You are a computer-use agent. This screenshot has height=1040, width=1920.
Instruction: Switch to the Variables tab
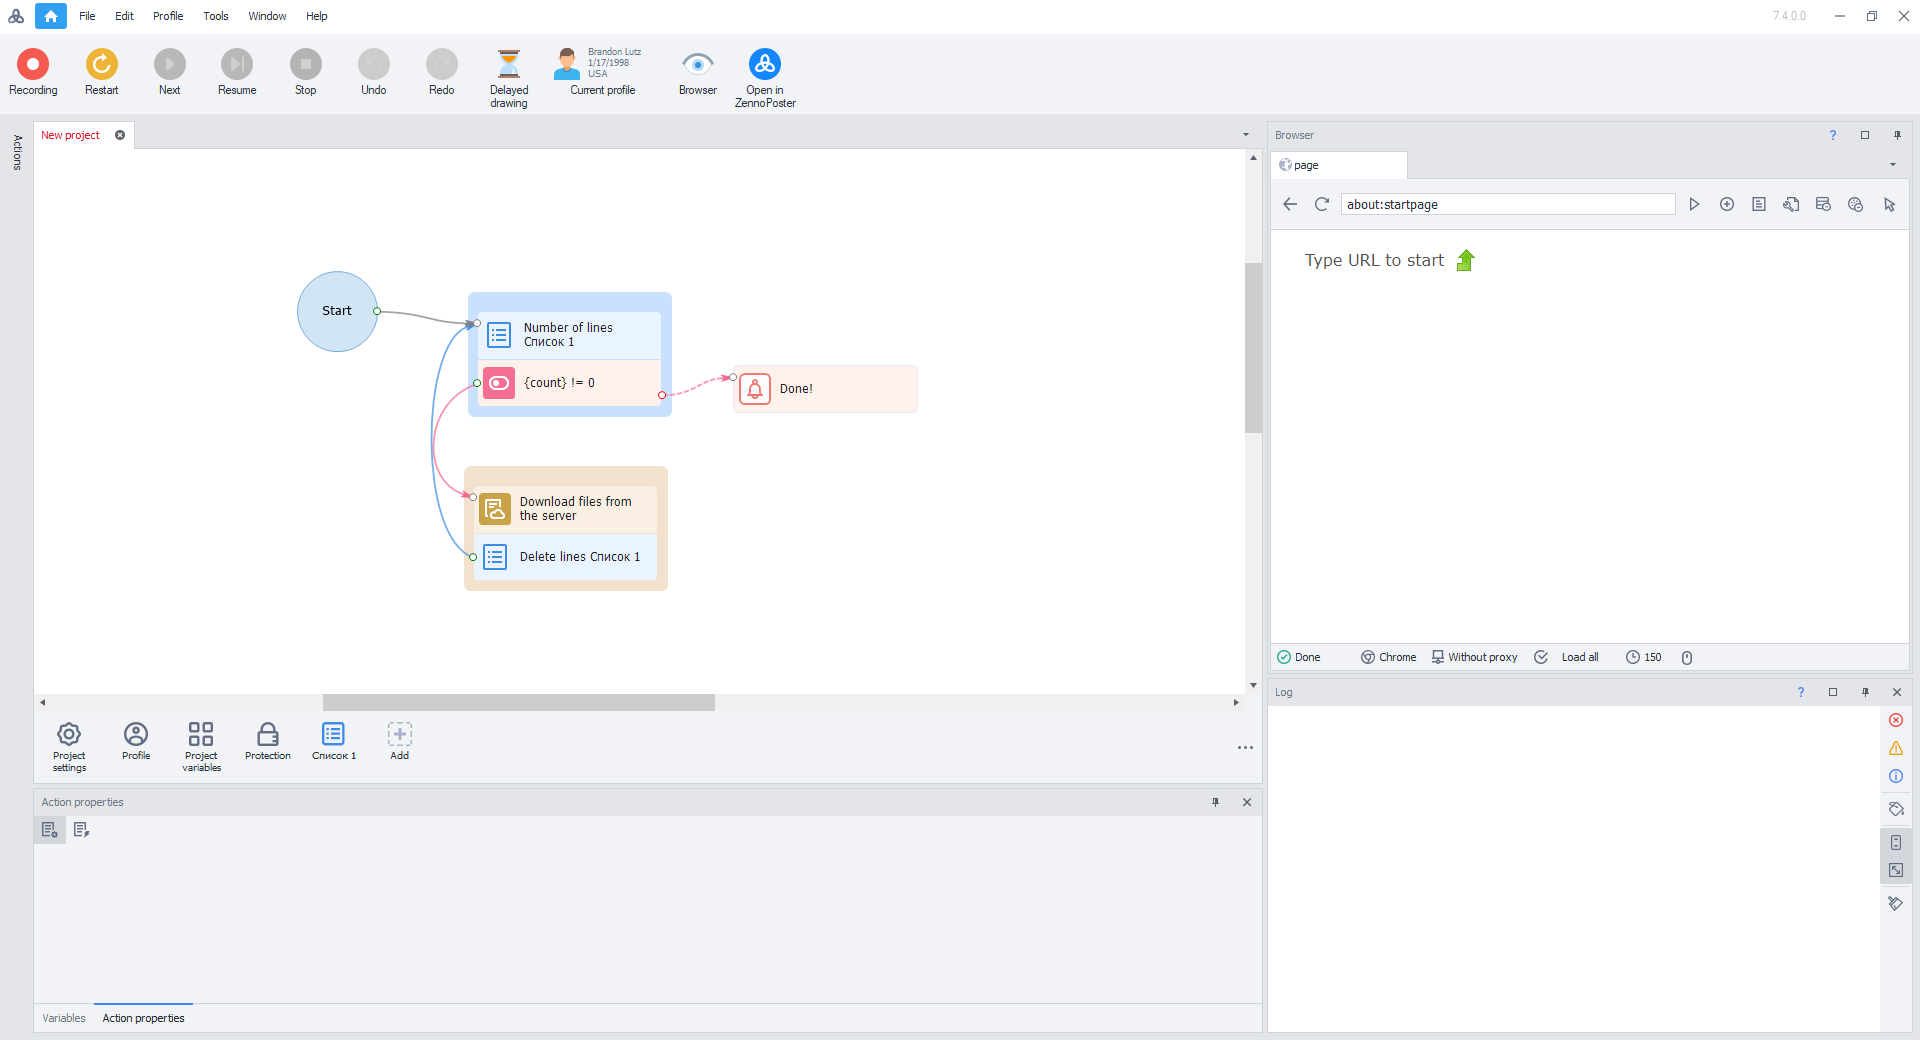tap(64, 1018)
